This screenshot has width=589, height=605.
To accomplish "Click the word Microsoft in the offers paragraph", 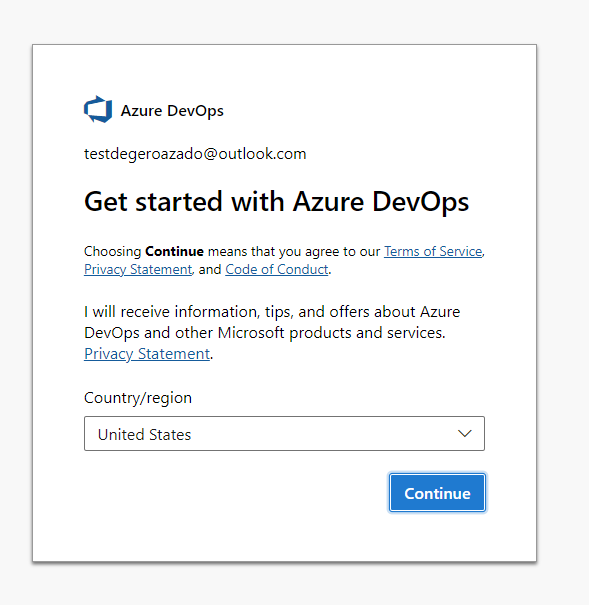I will 251,333.
